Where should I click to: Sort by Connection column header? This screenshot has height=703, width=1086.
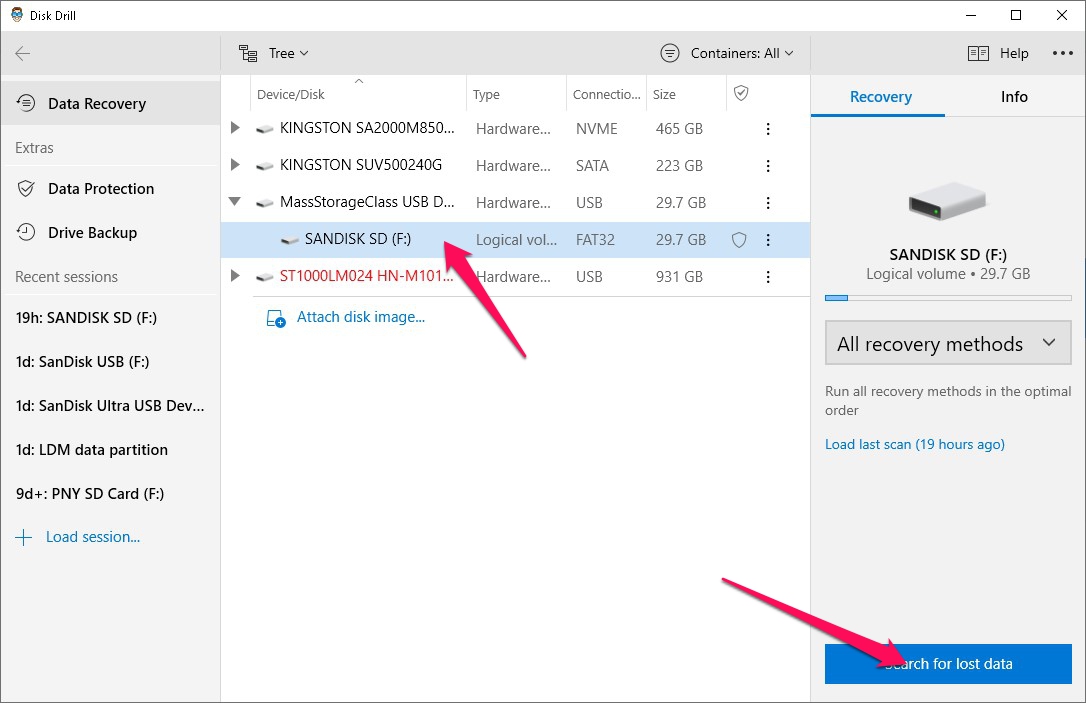pos(607,94)
